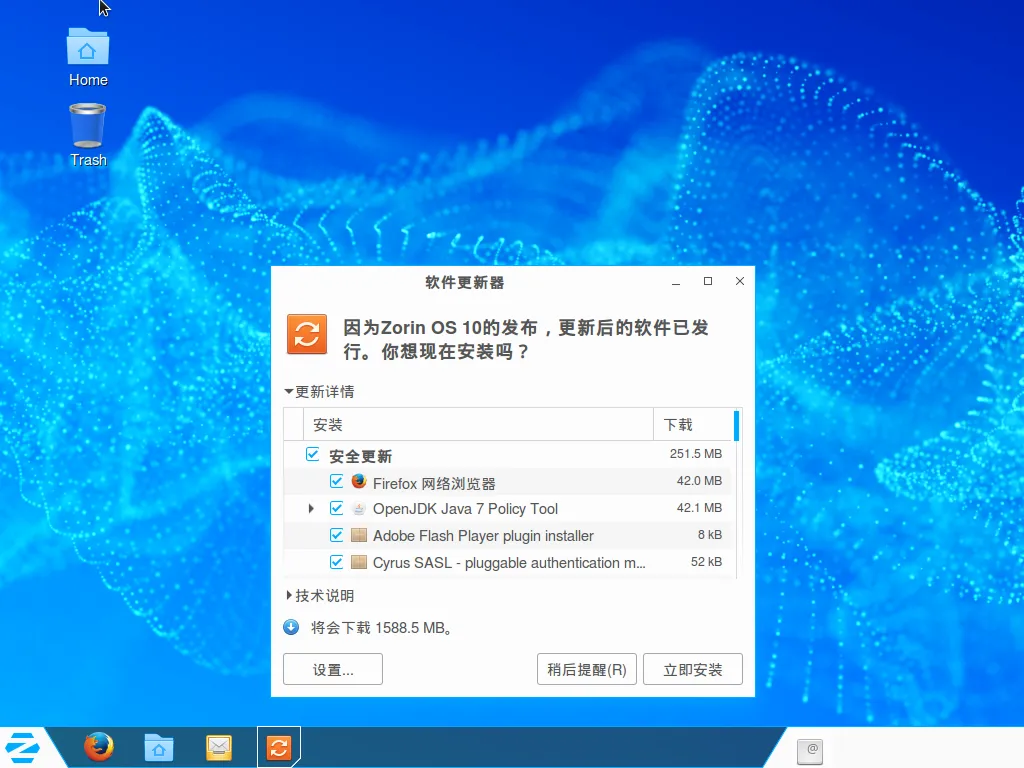Launch the file manager from the taskbar
This screenshot has width=1024, height=768.
coord(158,747)
